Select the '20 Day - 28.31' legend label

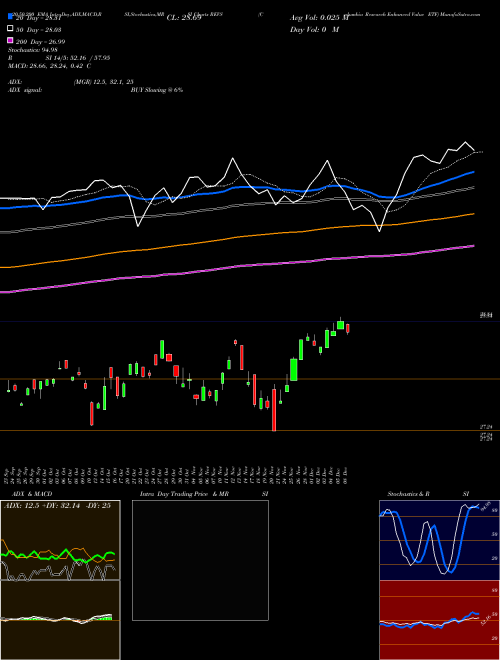pos(38,18)
